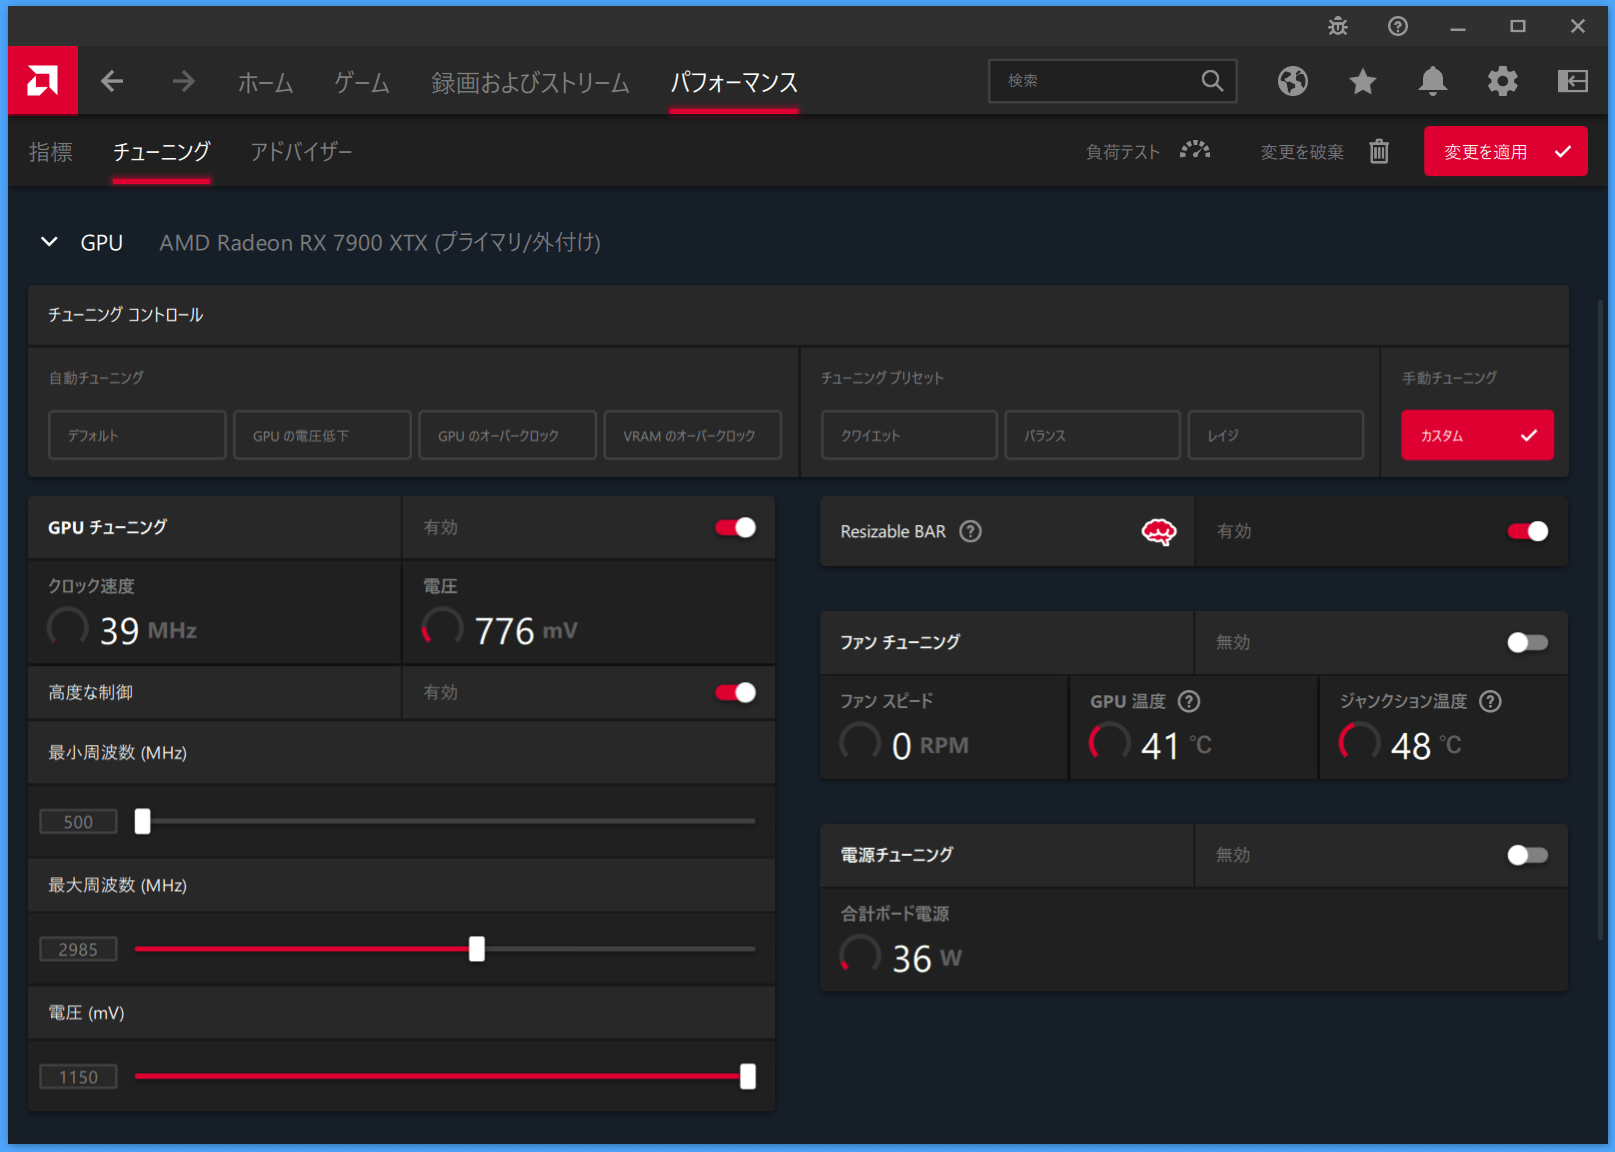Open the ゲーム tab
The width and height of the screenshot is (1615, 1152).
pyautogui.click(x=362, y=82)
